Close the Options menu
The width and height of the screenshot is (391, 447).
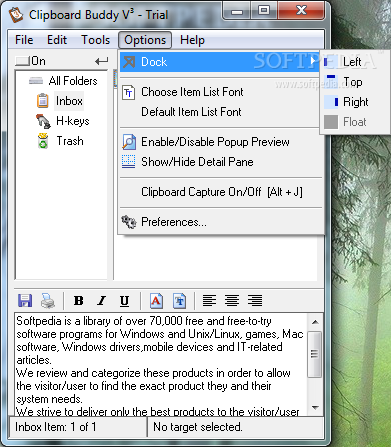tap(145, 40)
